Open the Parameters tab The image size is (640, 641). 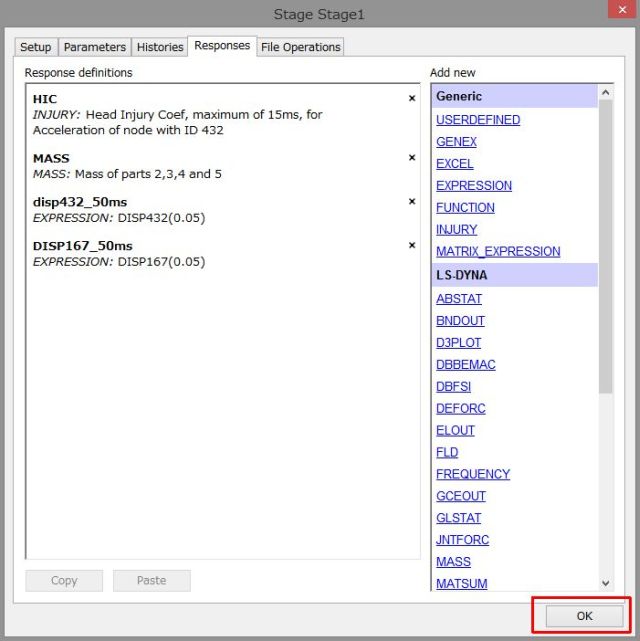(95, 47)
